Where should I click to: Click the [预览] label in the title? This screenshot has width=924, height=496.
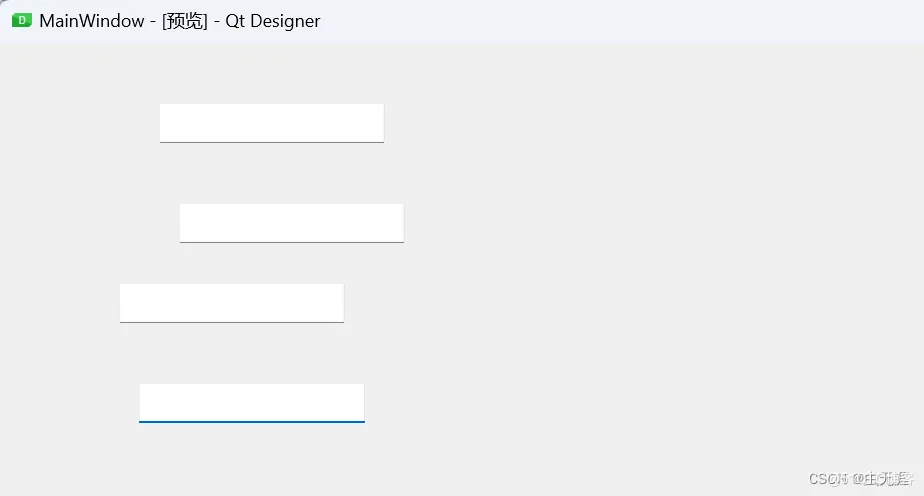coord(184,21)
